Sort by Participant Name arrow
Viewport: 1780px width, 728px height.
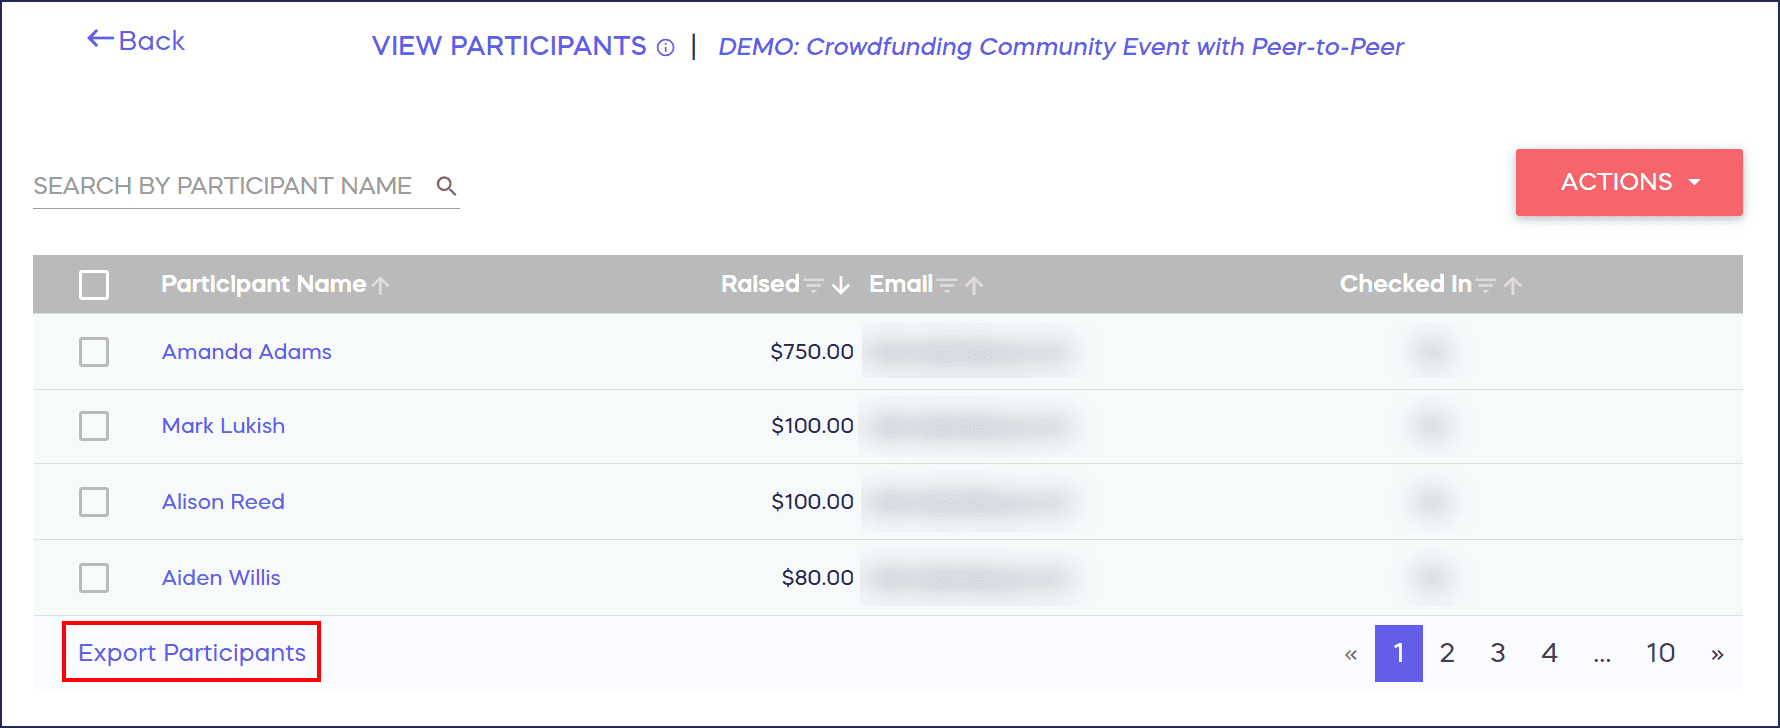coord(380,286)
